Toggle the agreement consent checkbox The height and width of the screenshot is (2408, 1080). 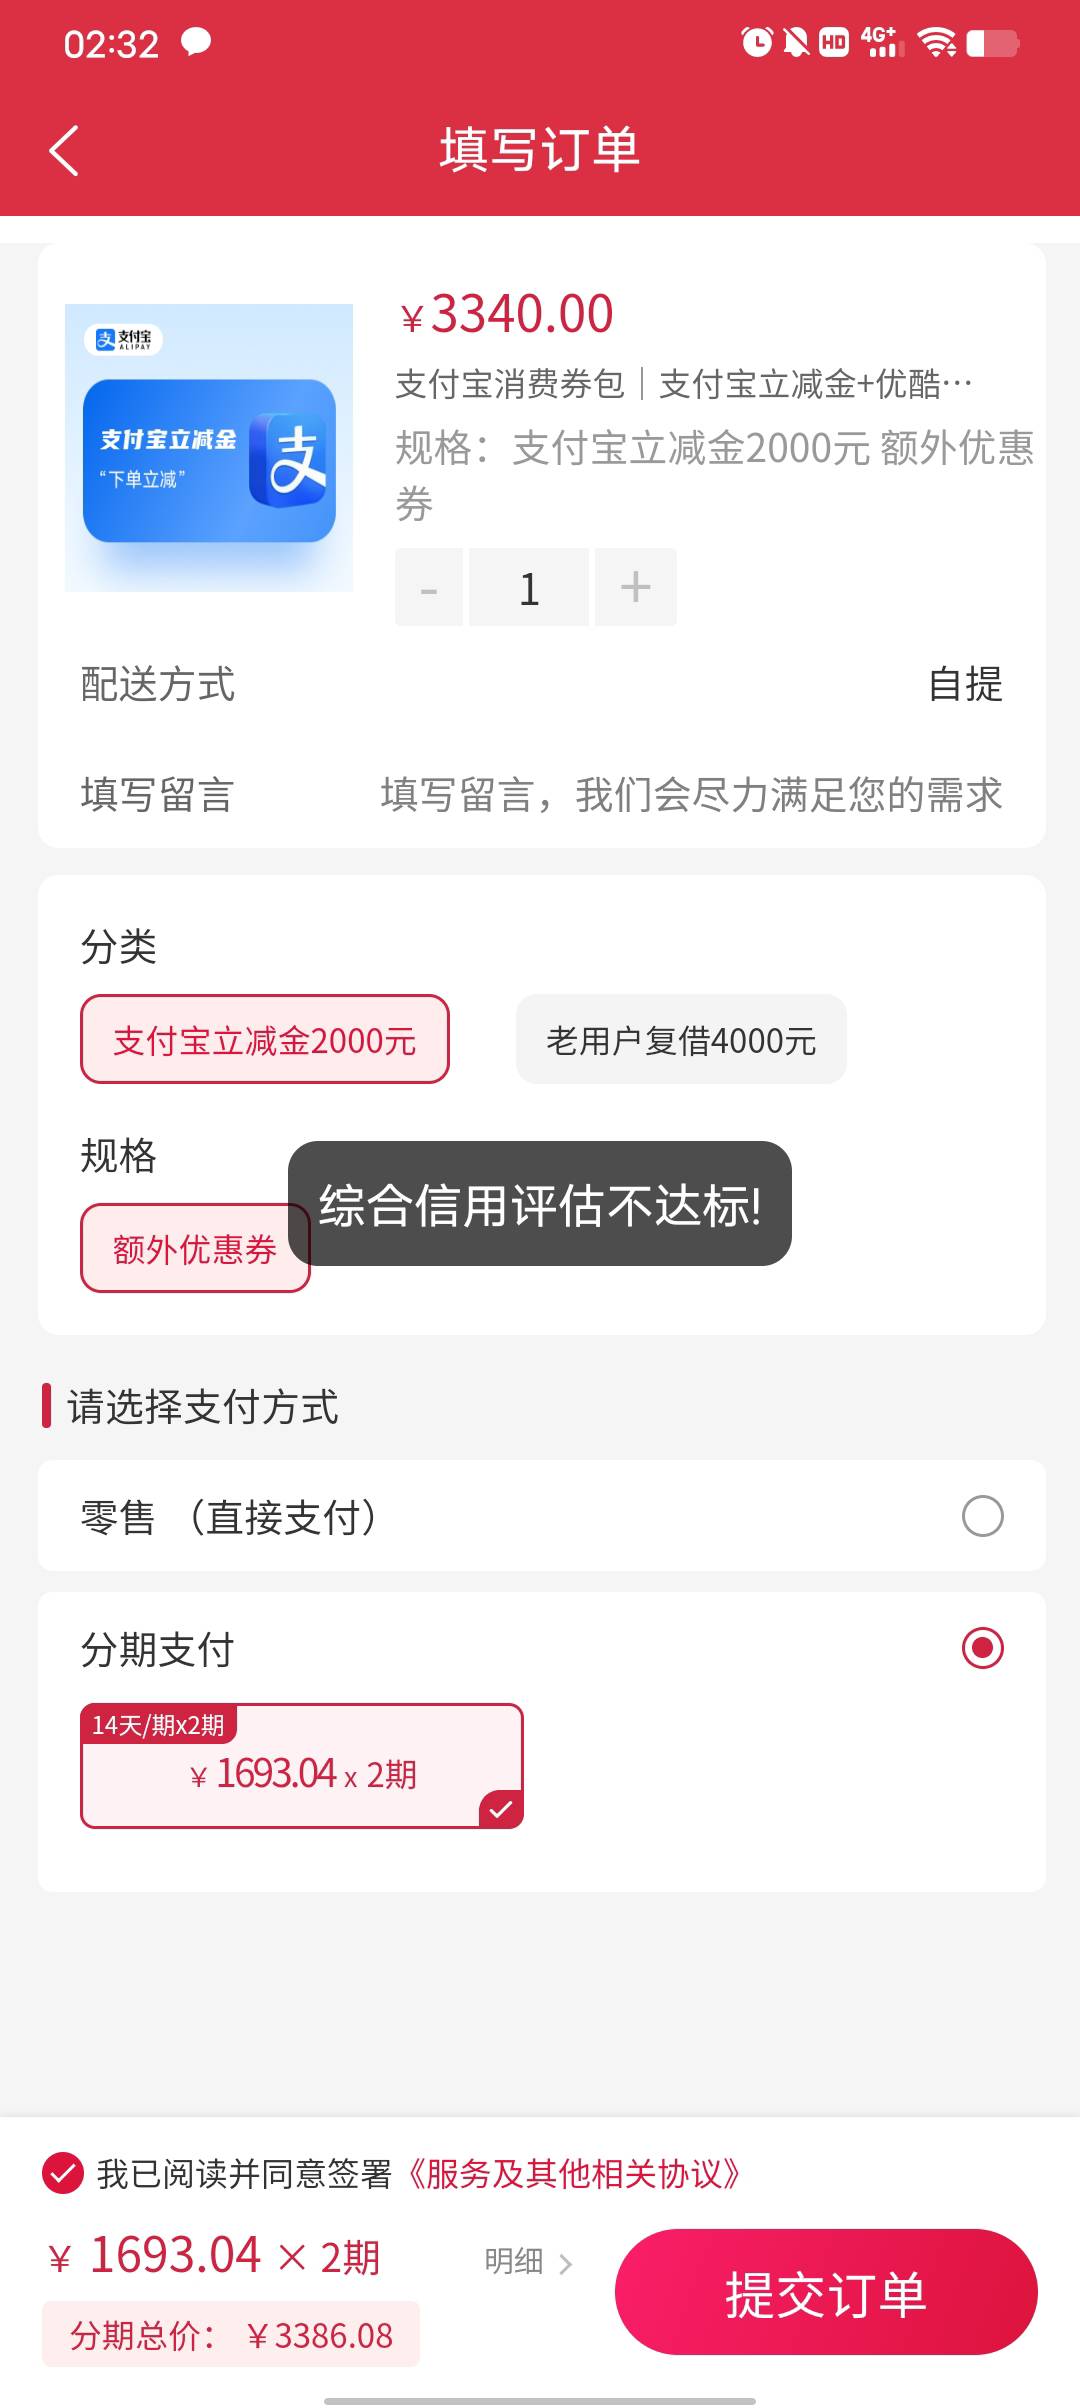[63, 2173]
